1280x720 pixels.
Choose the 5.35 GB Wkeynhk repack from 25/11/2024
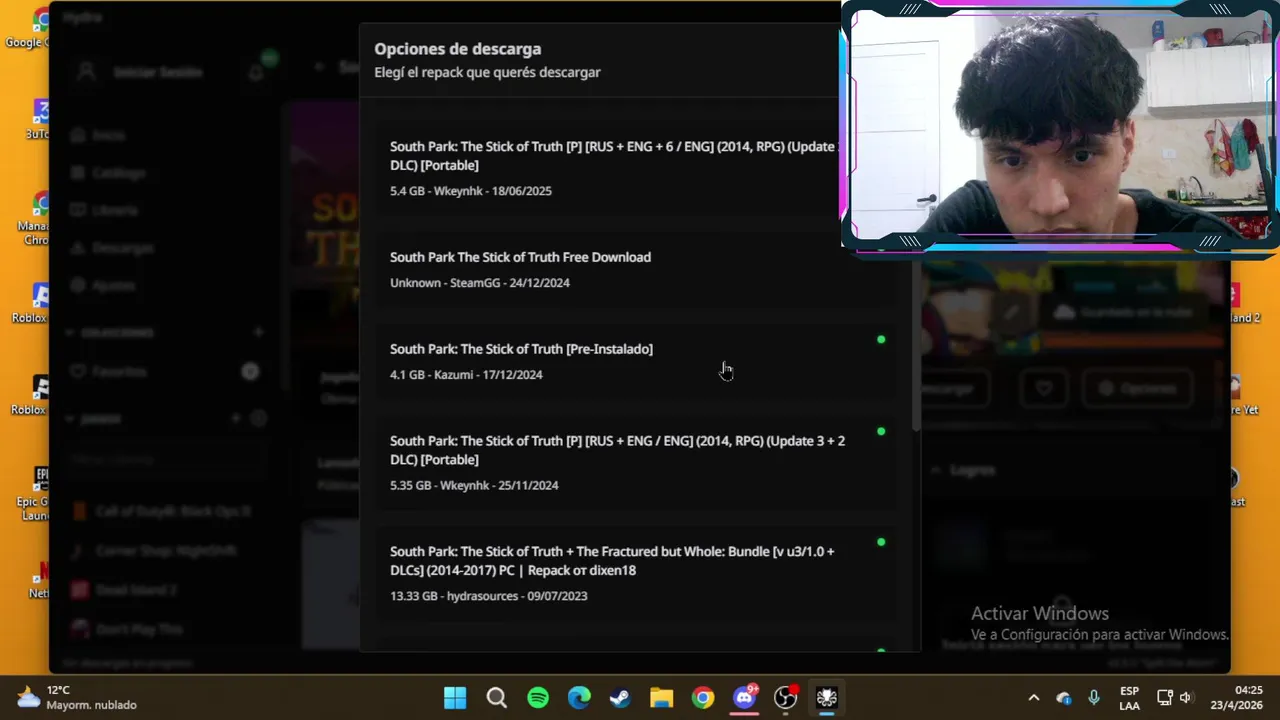click(x=636, y=462)
